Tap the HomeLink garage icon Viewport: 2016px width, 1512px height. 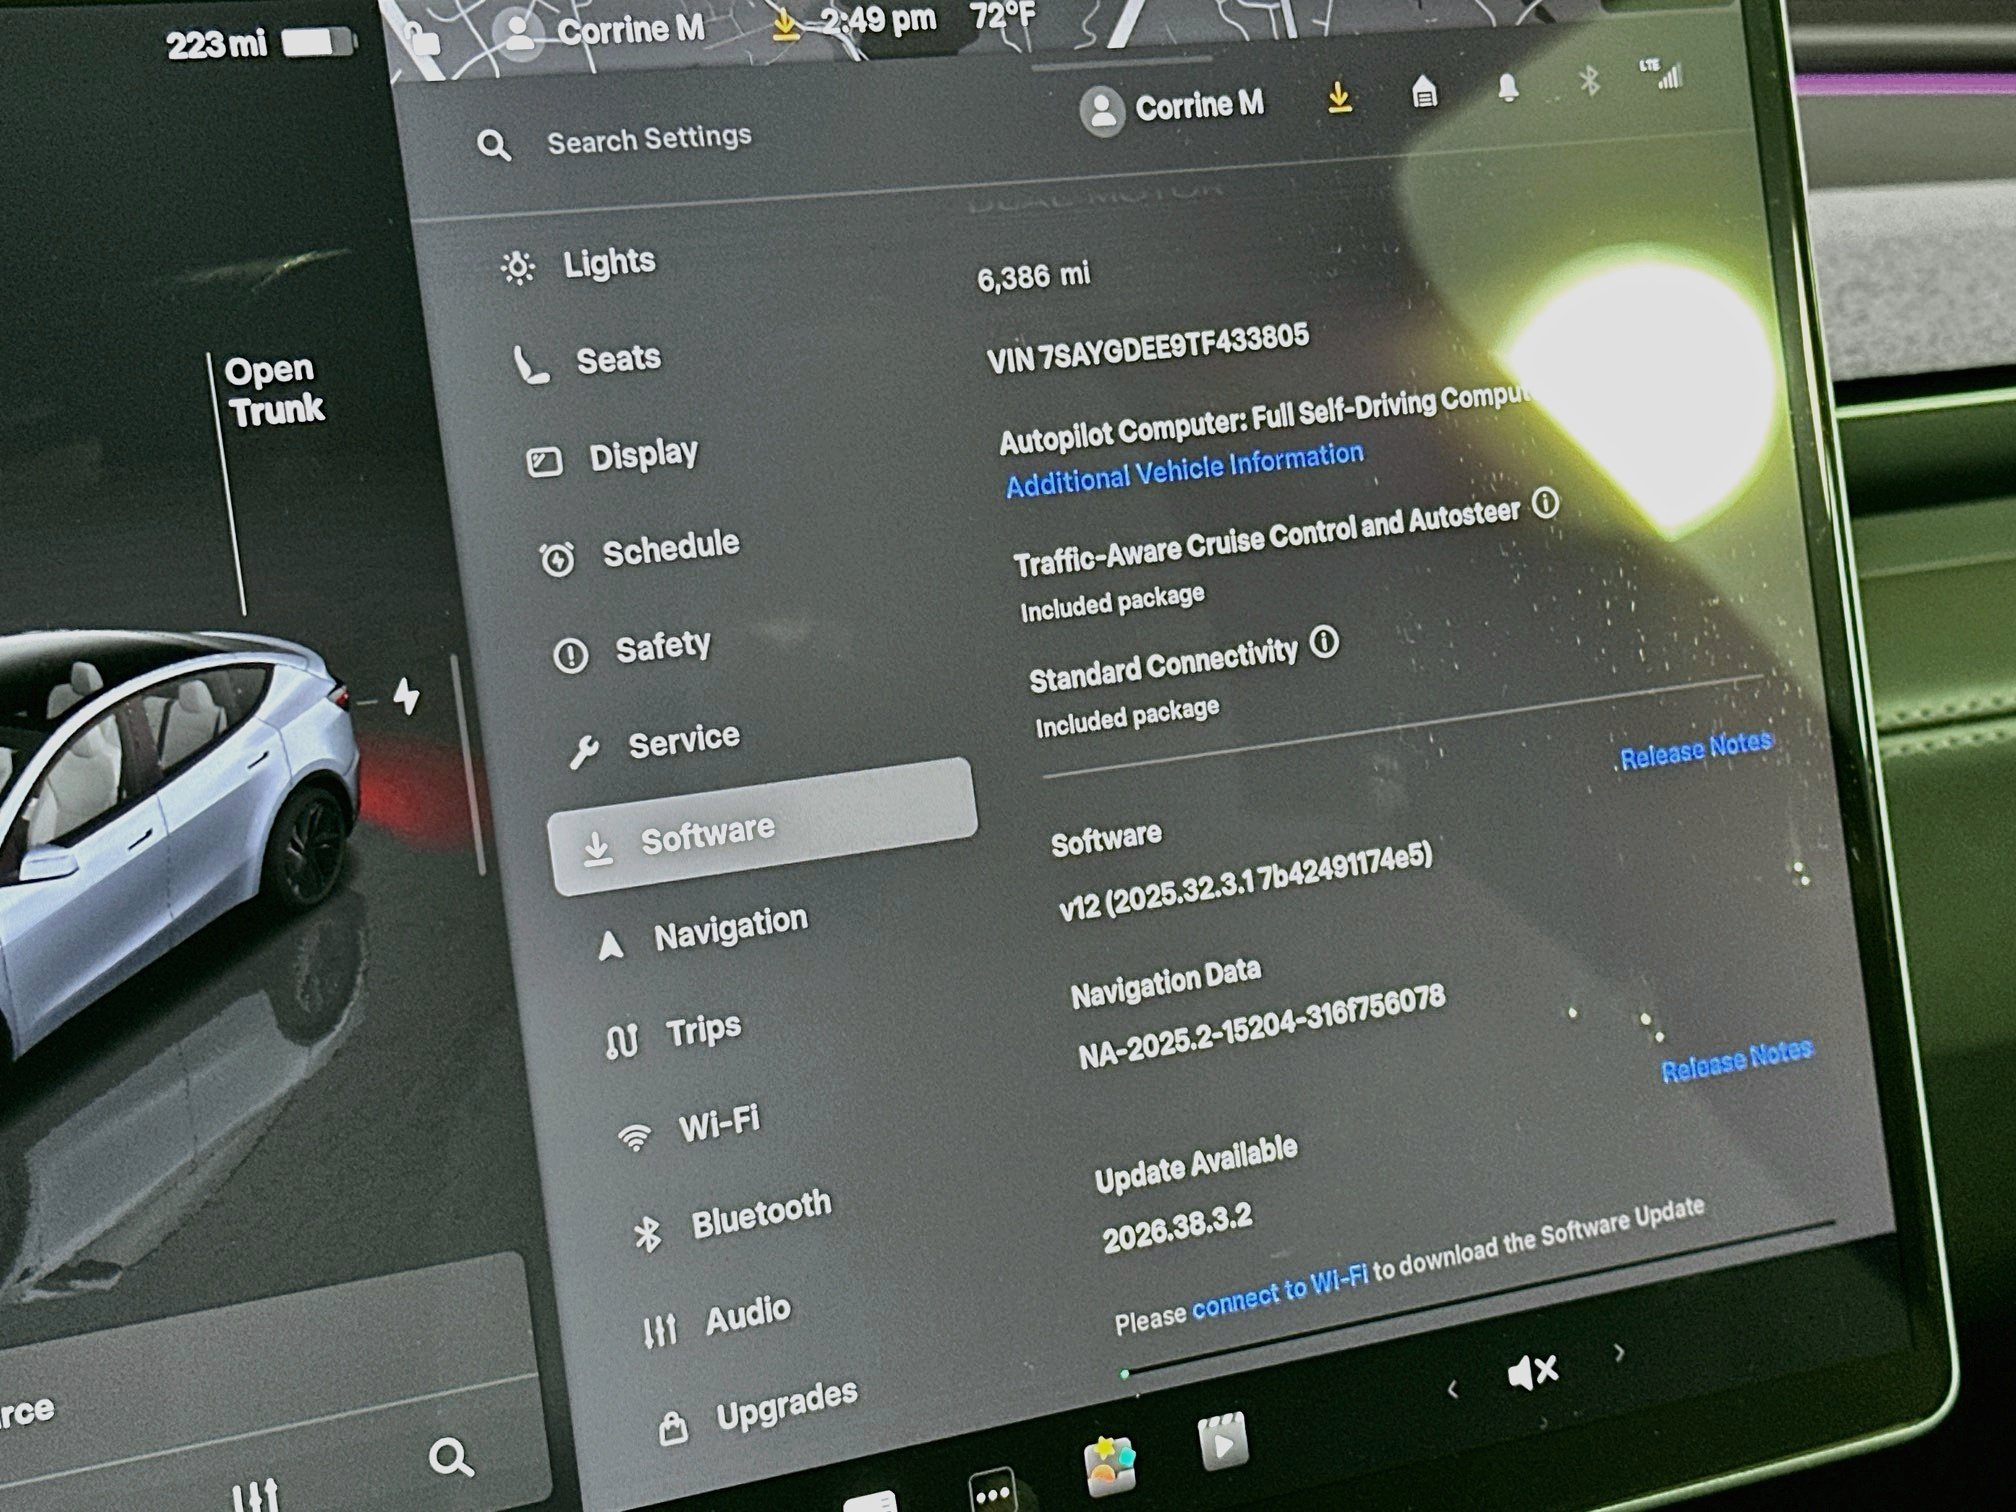pyautogui.click(x=1424, y=94)
